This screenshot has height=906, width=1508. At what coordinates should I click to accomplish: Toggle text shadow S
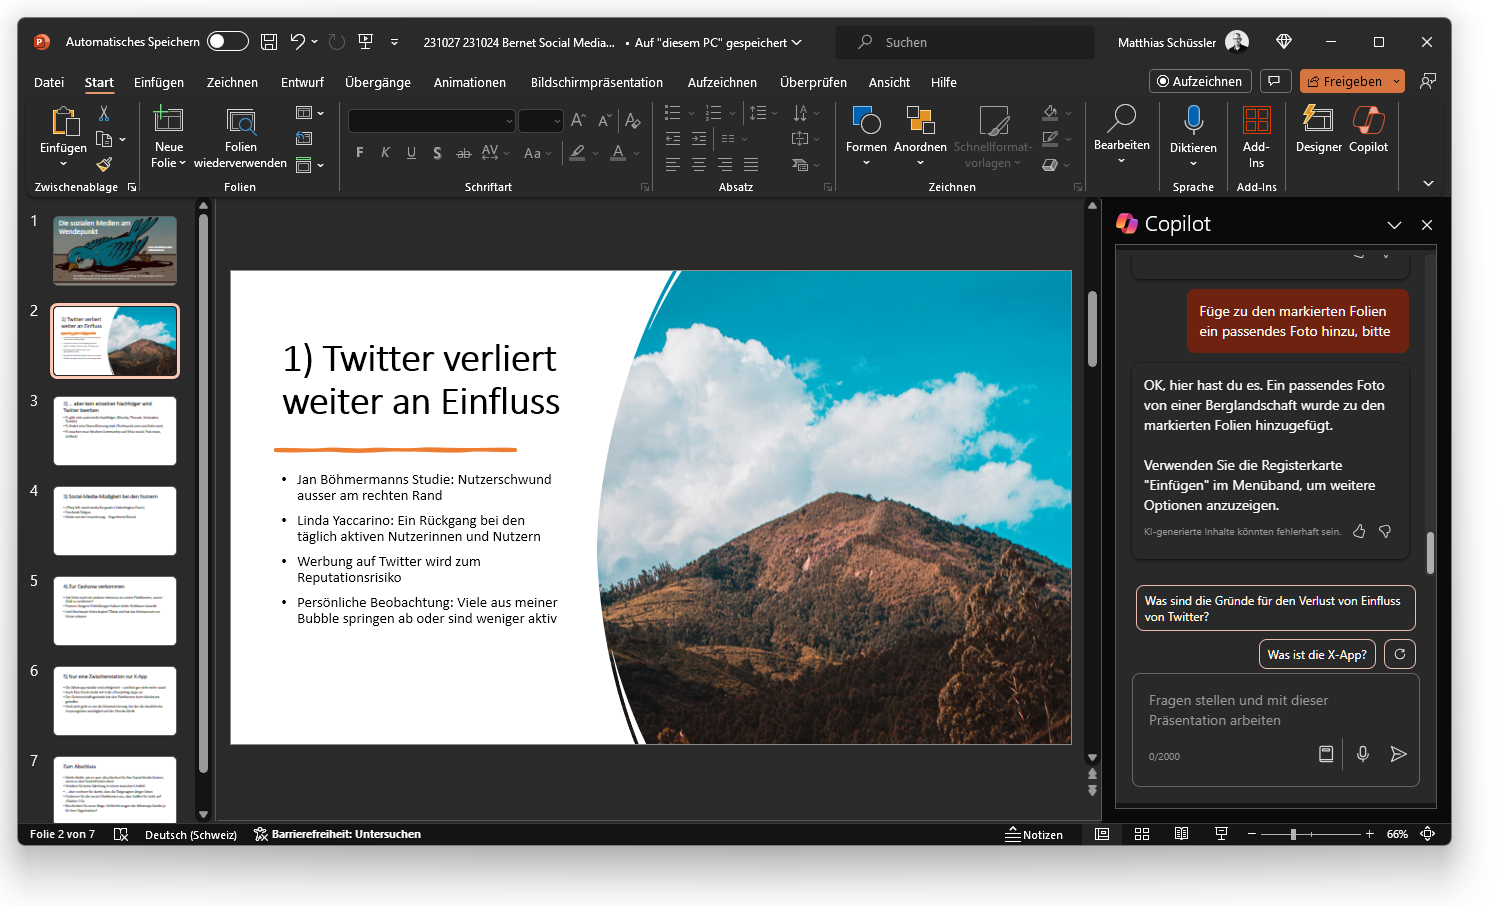437,153
